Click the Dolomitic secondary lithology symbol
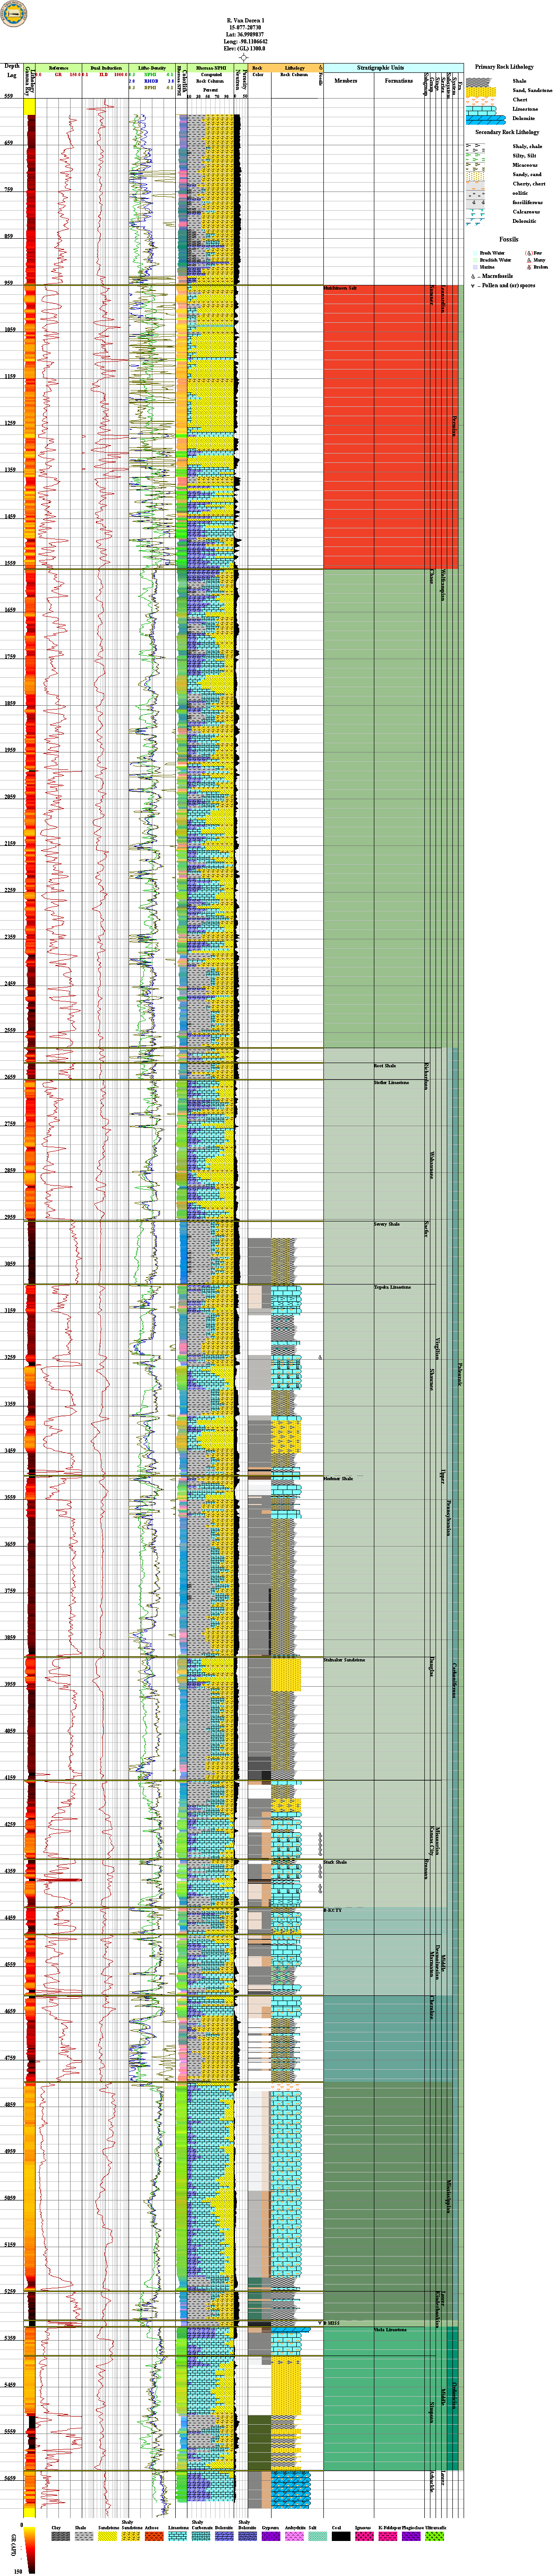 point(475,223)
